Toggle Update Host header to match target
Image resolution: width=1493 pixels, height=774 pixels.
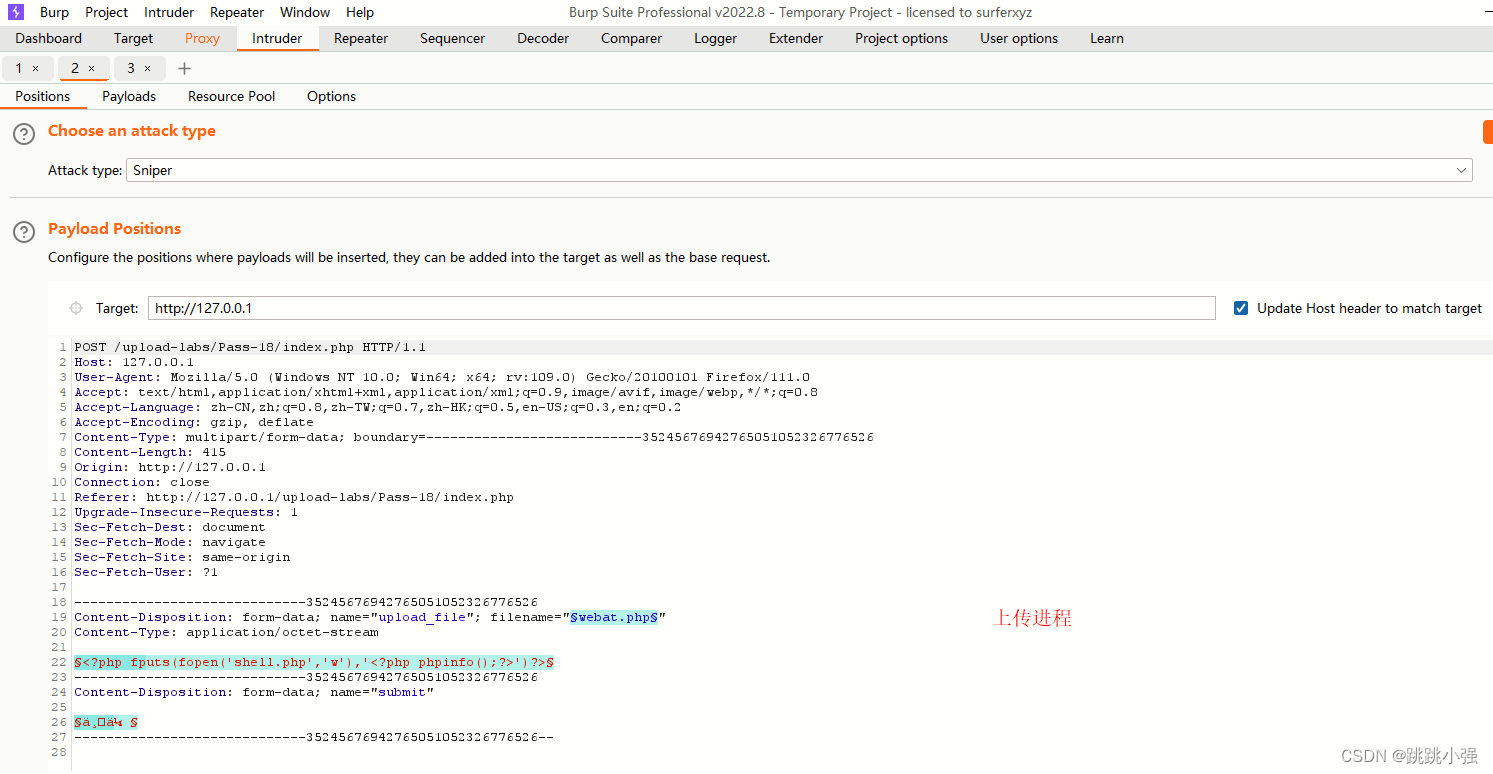1241,308
